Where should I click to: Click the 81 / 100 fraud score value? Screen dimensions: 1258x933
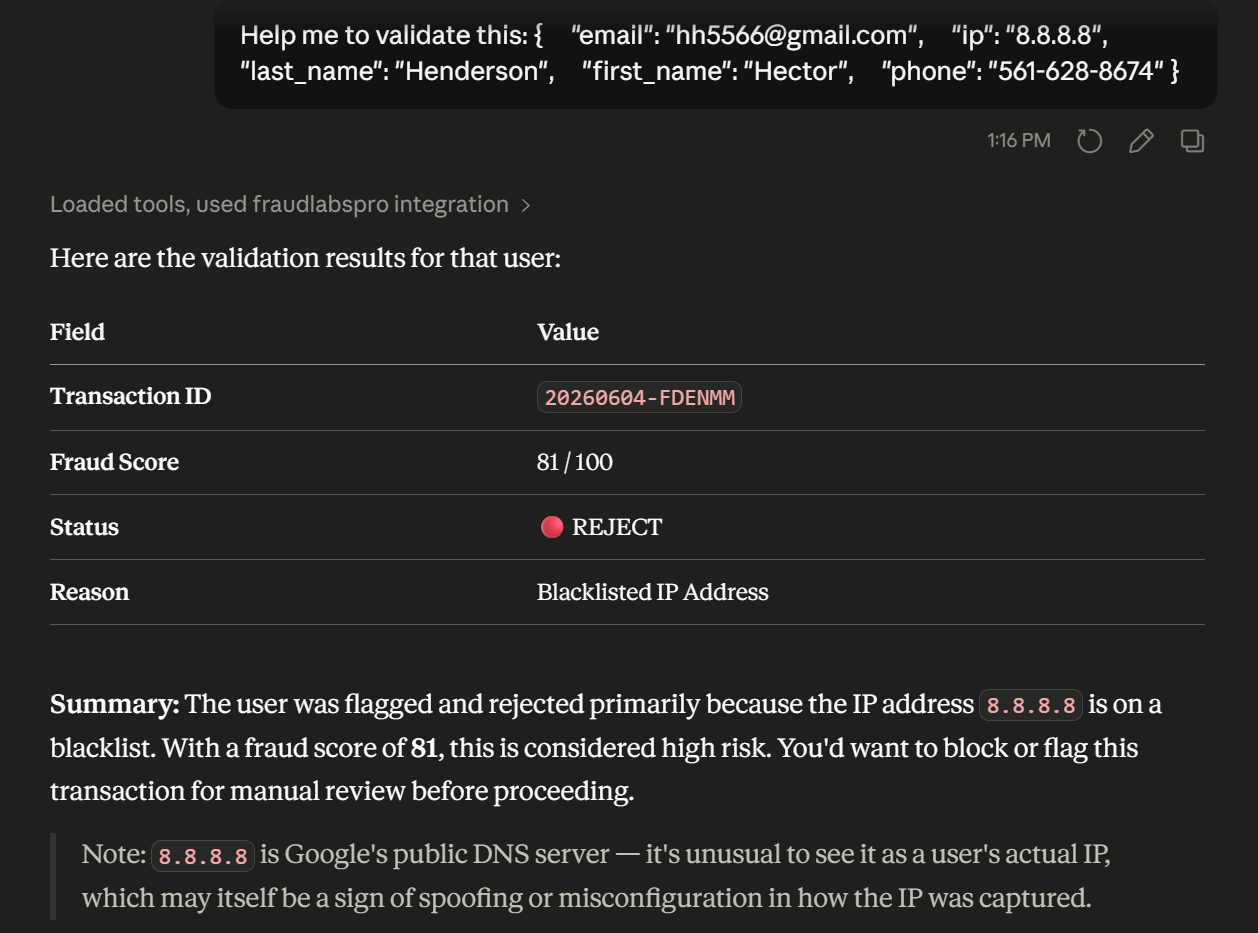[575, 462]
